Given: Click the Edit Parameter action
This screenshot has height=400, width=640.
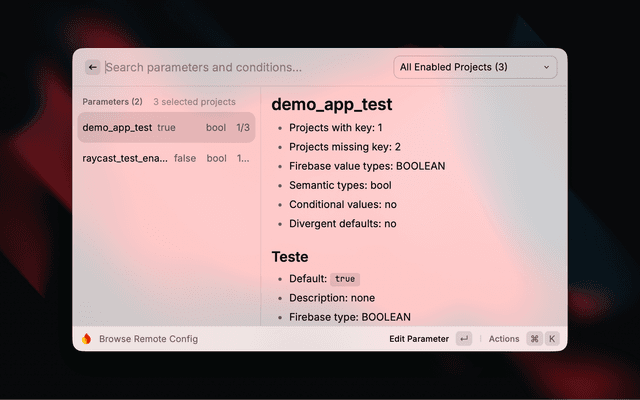Looking at the screenshot, I should coord(419,339).
